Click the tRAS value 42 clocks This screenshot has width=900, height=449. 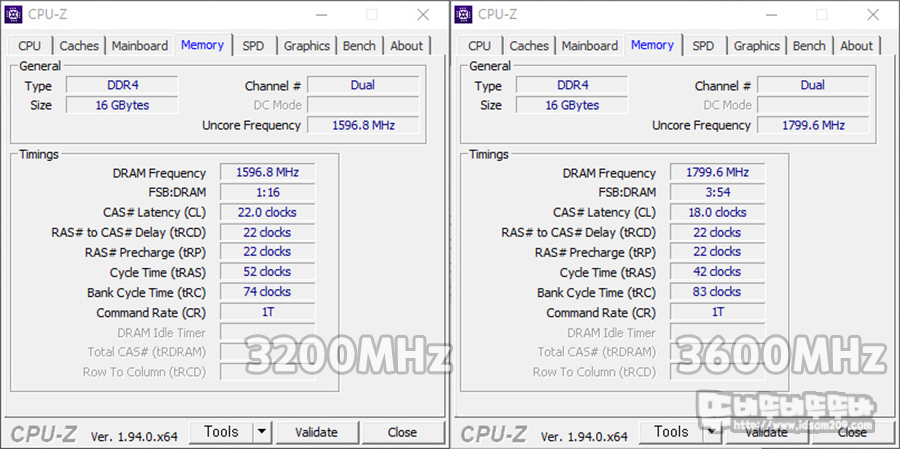717,272
